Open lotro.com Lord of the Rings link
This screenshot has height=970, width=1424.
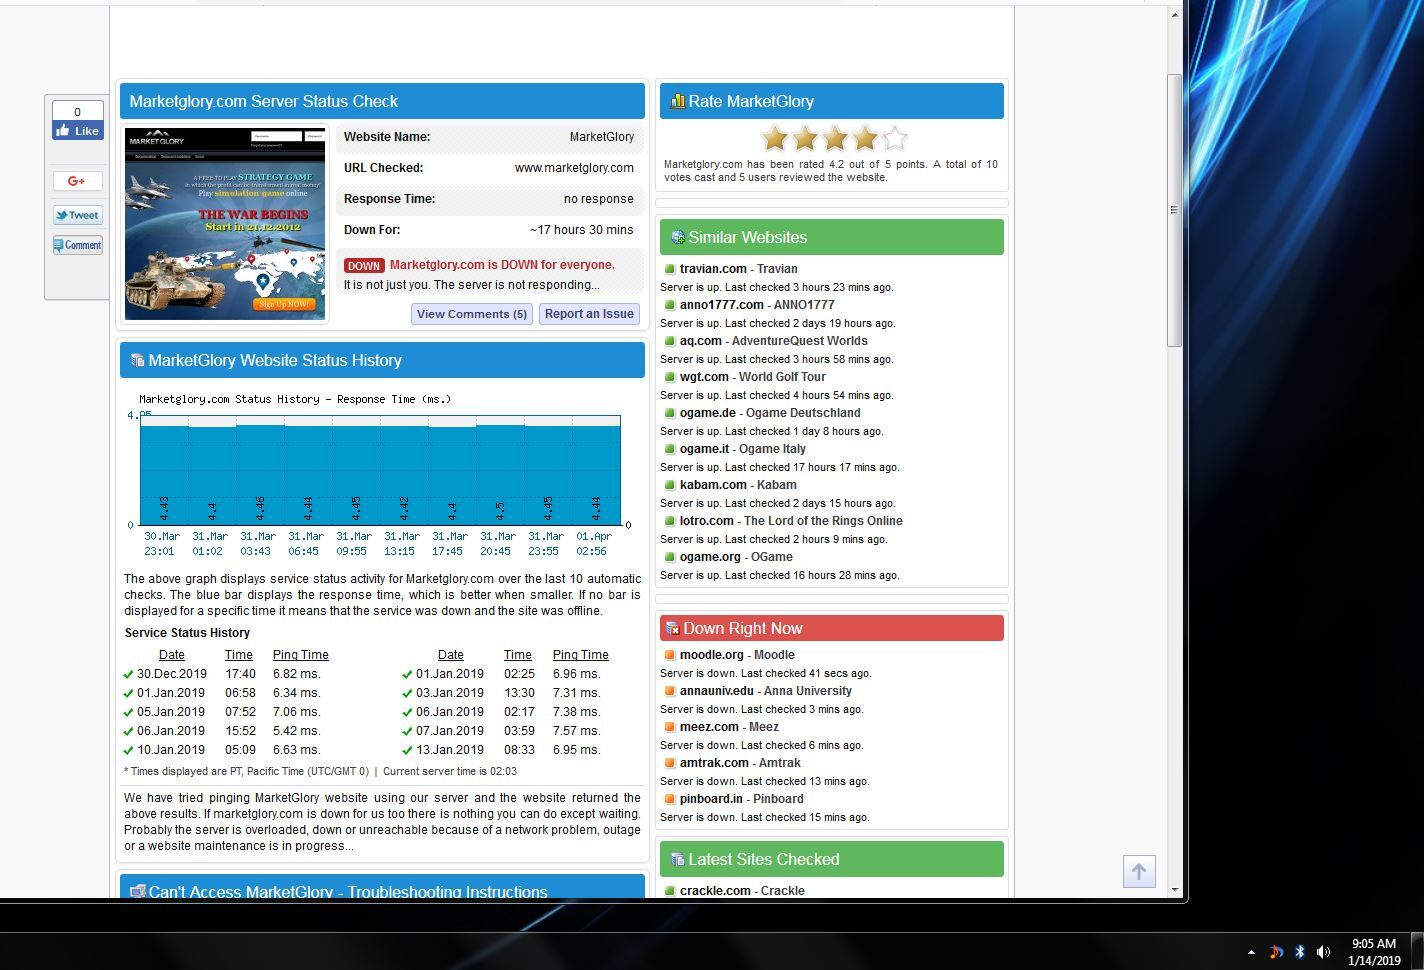tap(791, 521)
